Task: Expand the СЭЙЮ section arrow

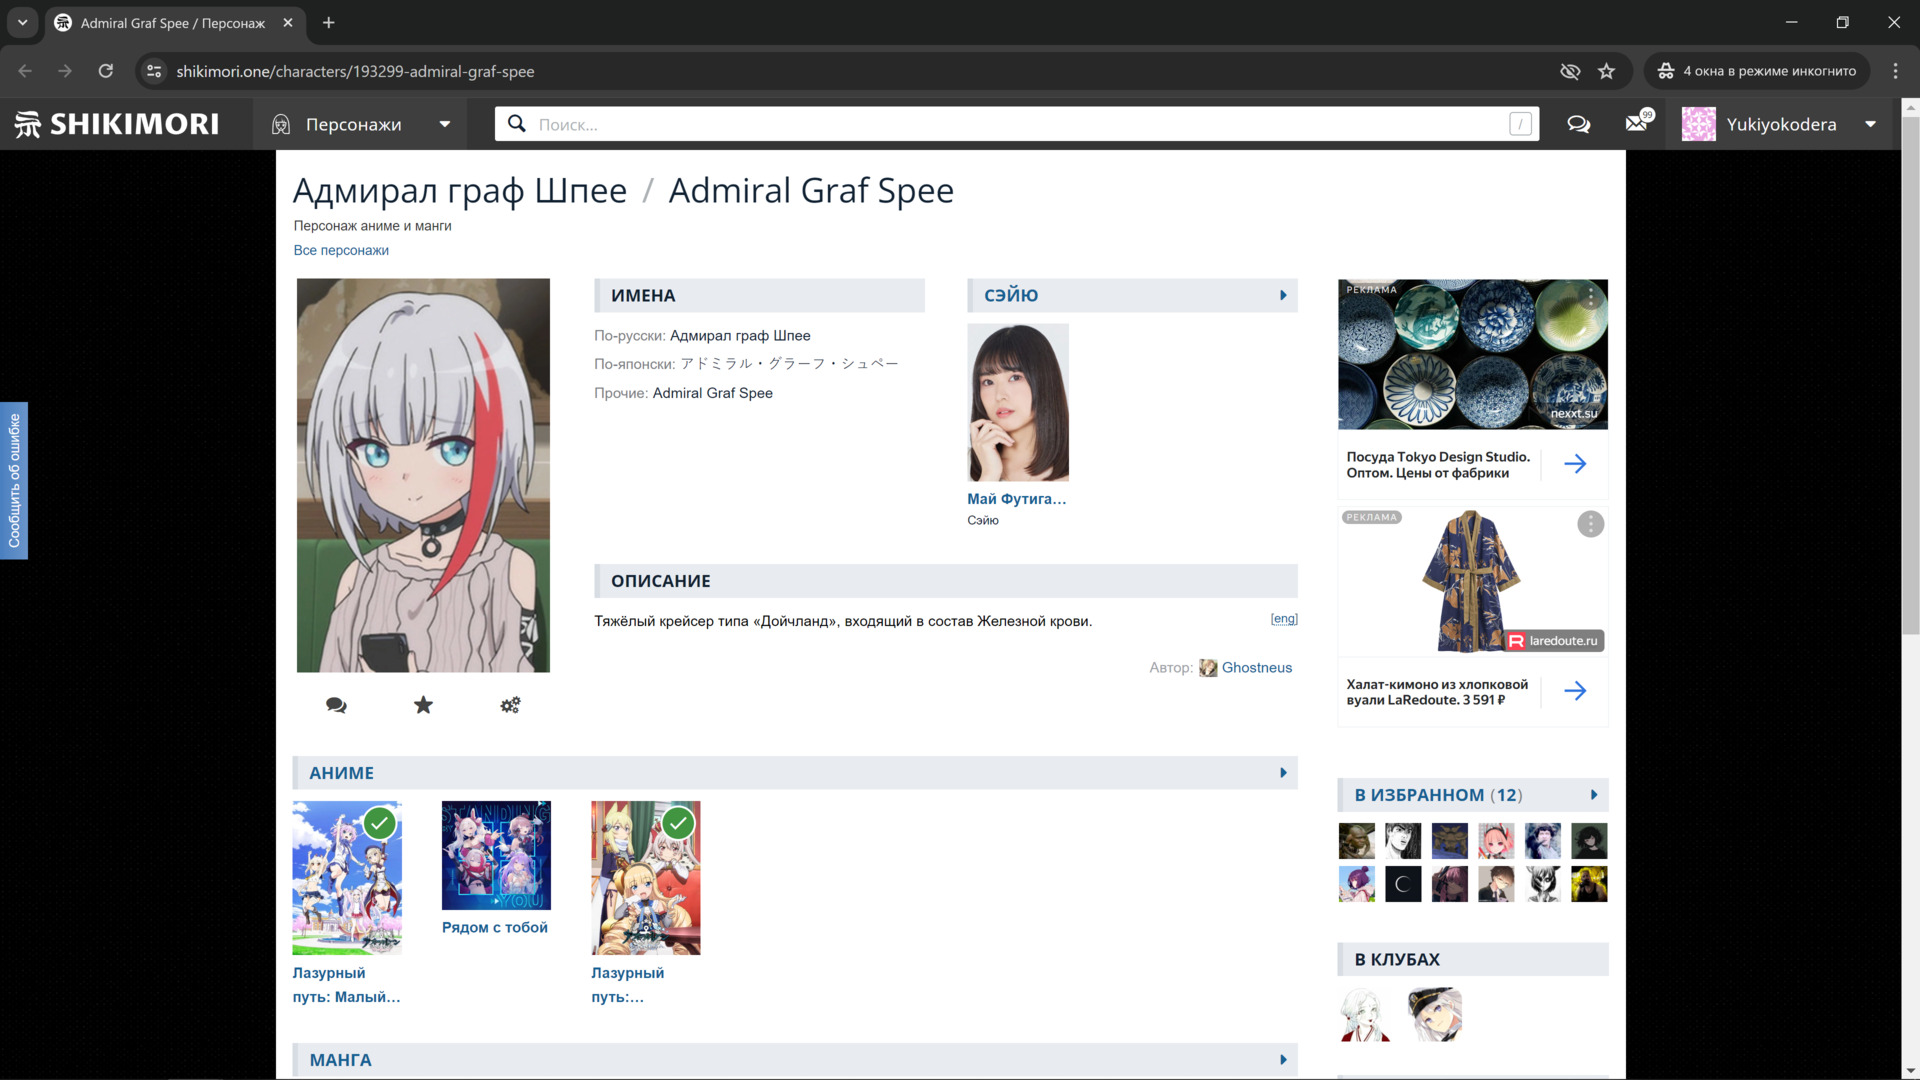Action: pyautogui.click(x=1283, y=295)
